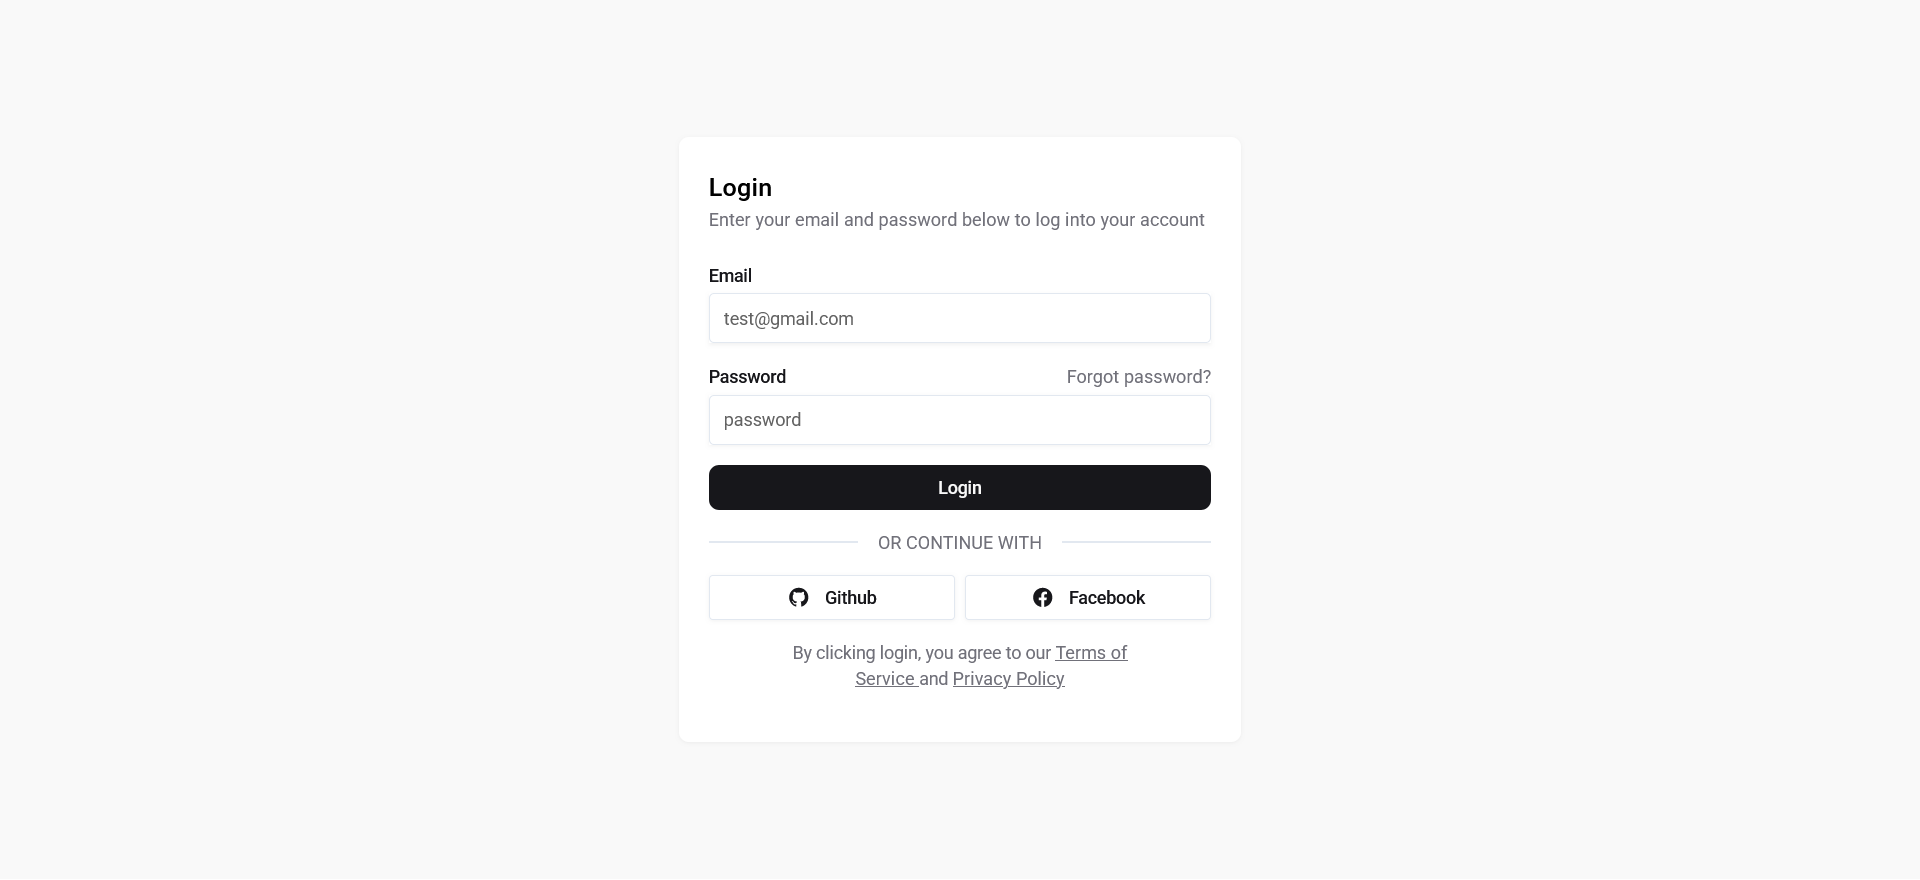This screenshot has width=1920, height=880.
Task: Continue with the Github button
Action: click(x=832, y=597)
